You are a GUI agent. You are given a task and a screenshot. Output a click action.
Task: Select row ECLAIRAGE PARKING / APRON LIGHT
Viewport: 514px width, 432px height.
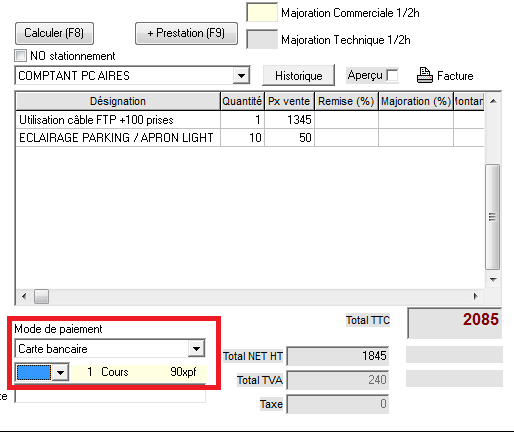(x=250, y=138)
